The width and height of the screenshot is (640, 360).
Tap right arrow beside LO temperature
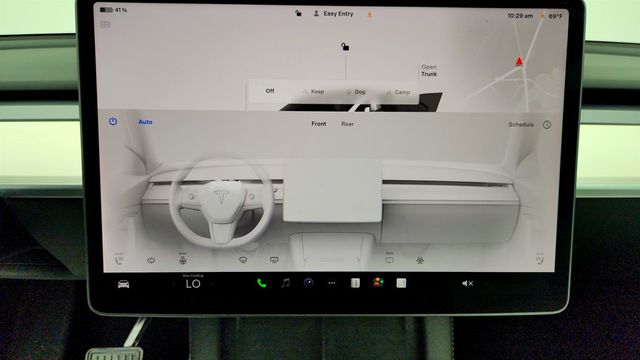point(212,284)
